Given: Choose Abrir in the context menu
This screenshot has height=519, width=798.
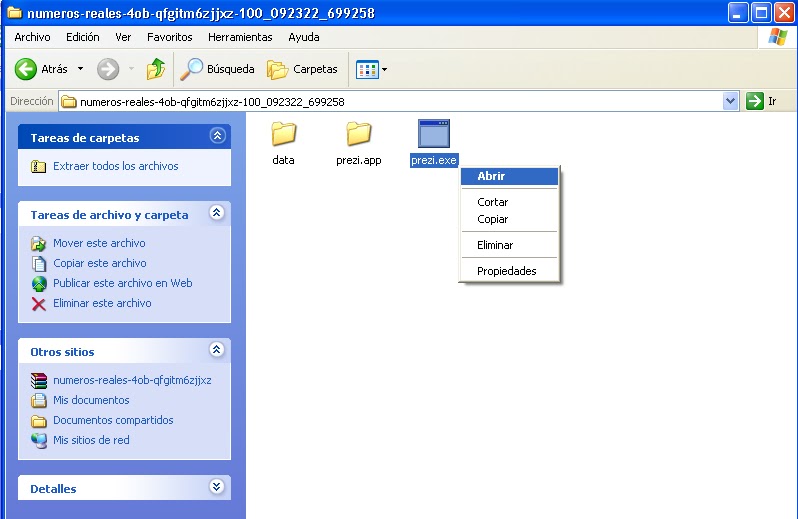Looking at the screenshot, I should click(509, 176).
